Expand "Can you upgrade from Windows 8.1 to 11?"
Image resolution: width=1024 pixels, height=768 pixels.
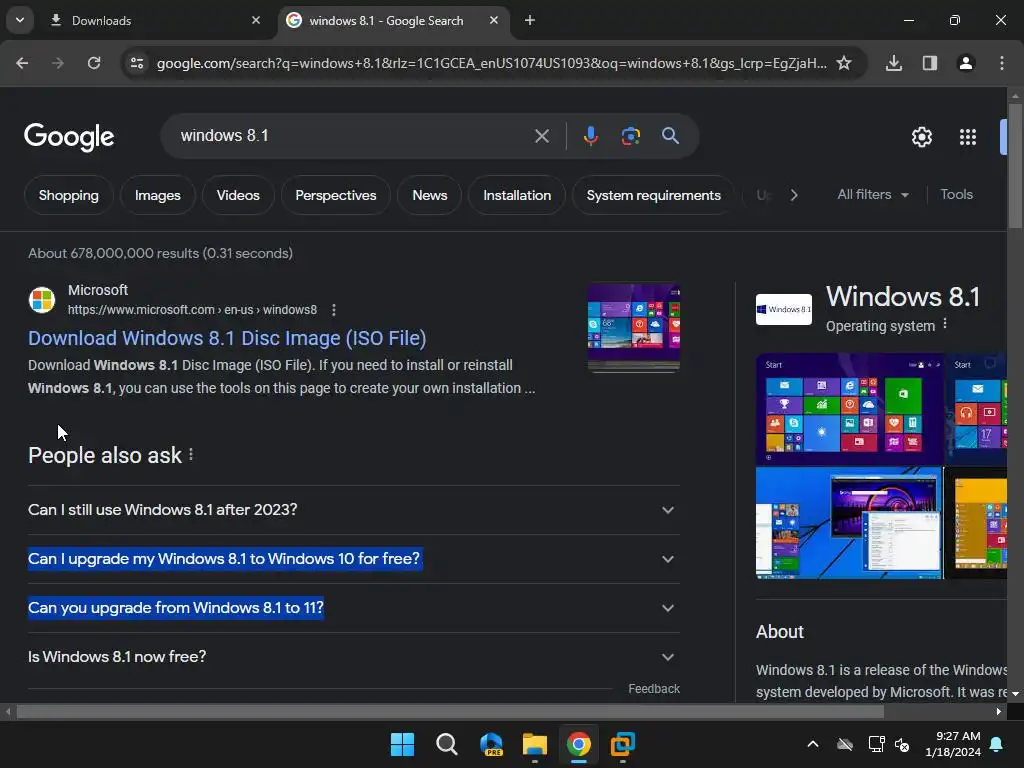(x=353, y=608)
